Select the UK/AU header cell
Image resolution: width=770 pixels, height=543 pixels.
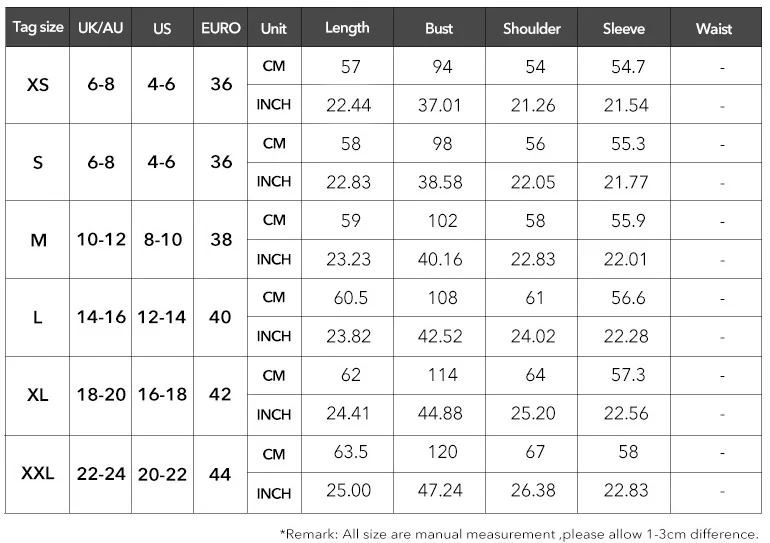click(x=100, y=27)
